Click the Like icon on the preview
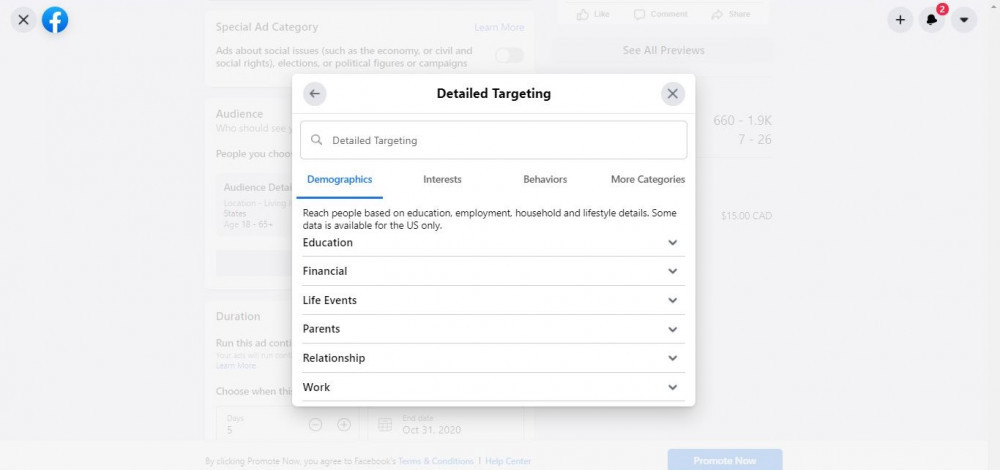The height and width of the screenshot is (470, 1000). coord(582,14)
